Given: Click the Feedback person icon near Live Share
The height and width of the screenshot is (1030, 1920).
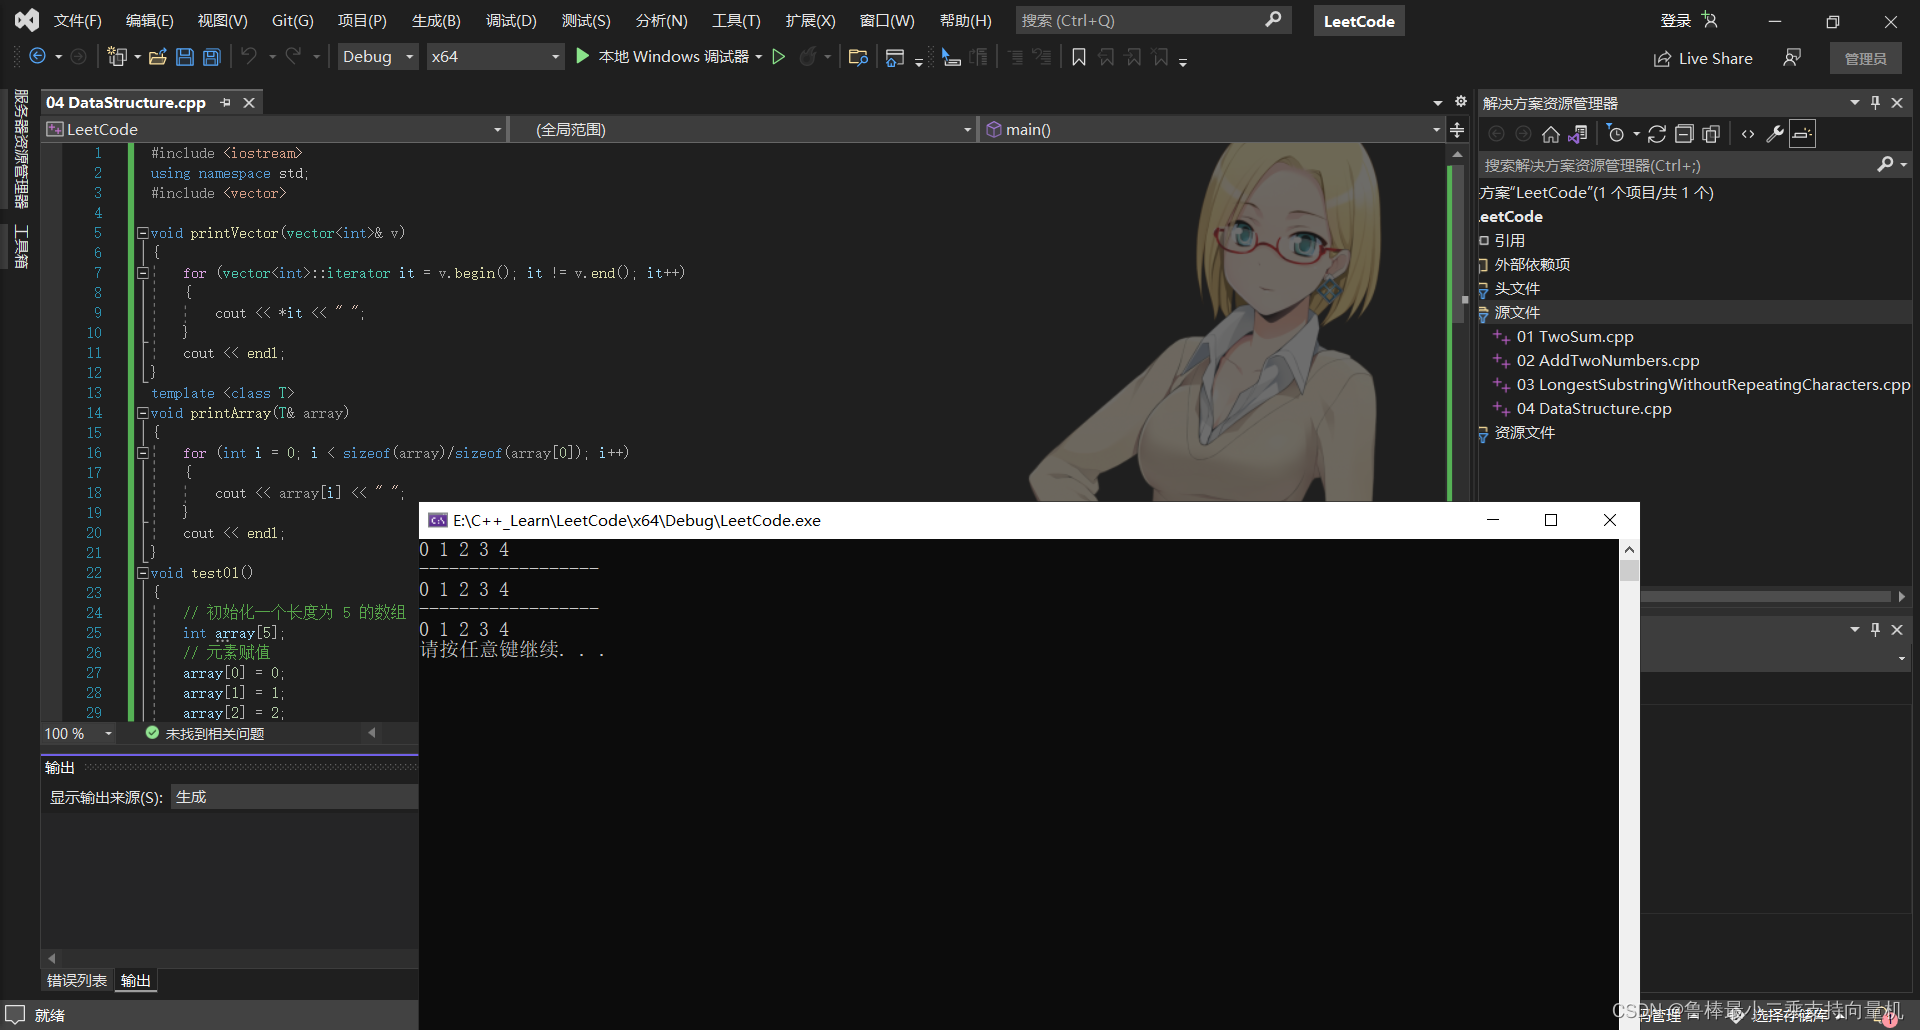Looking at the screenshot, I should click(1792, 58).
